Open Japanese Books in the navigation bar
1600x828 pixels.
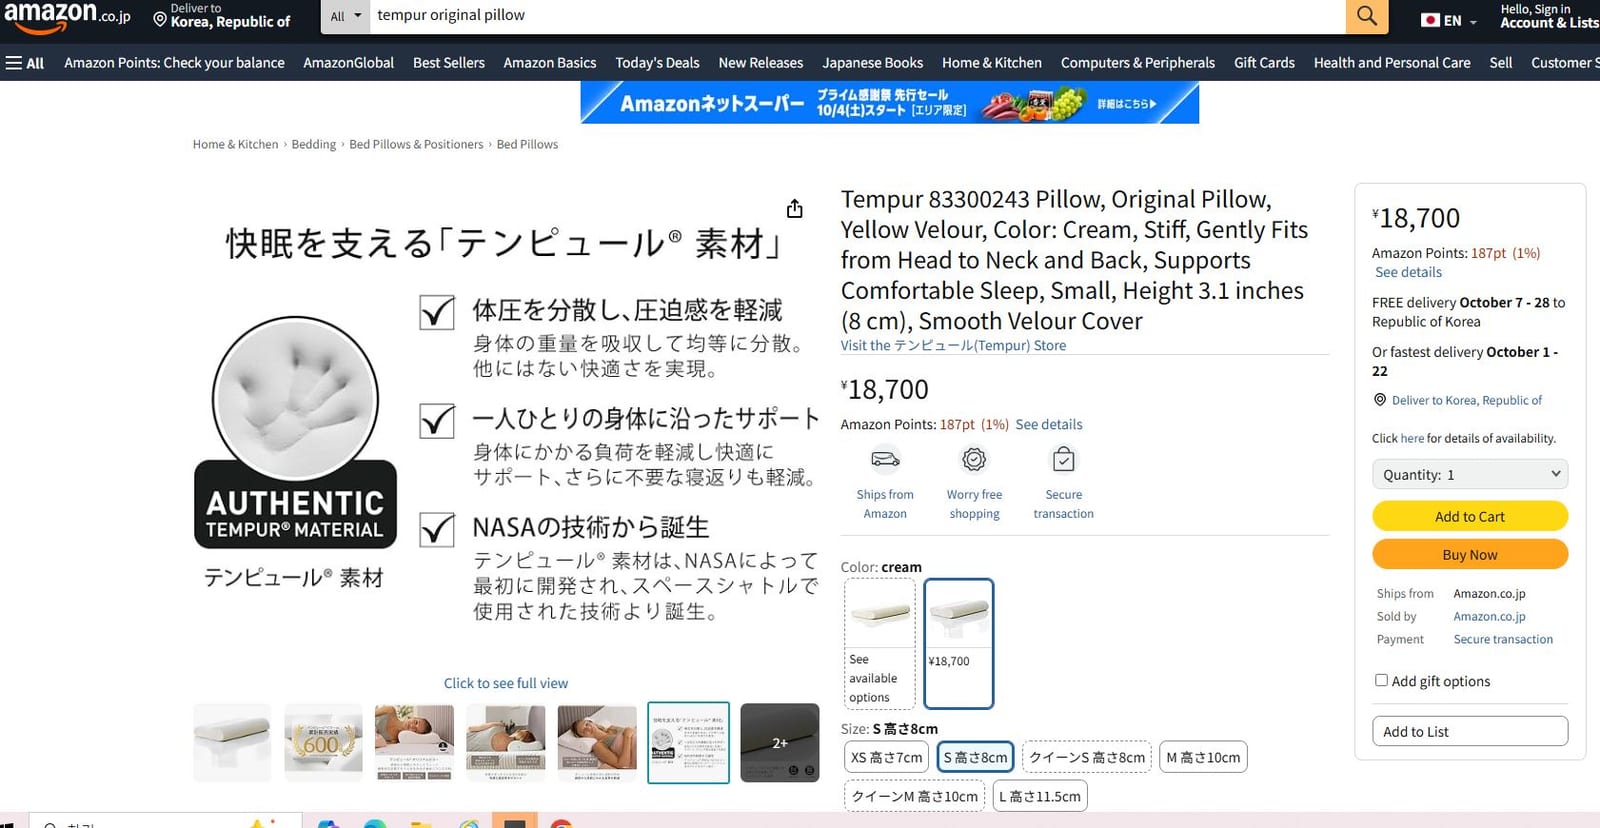pos(873,63)
